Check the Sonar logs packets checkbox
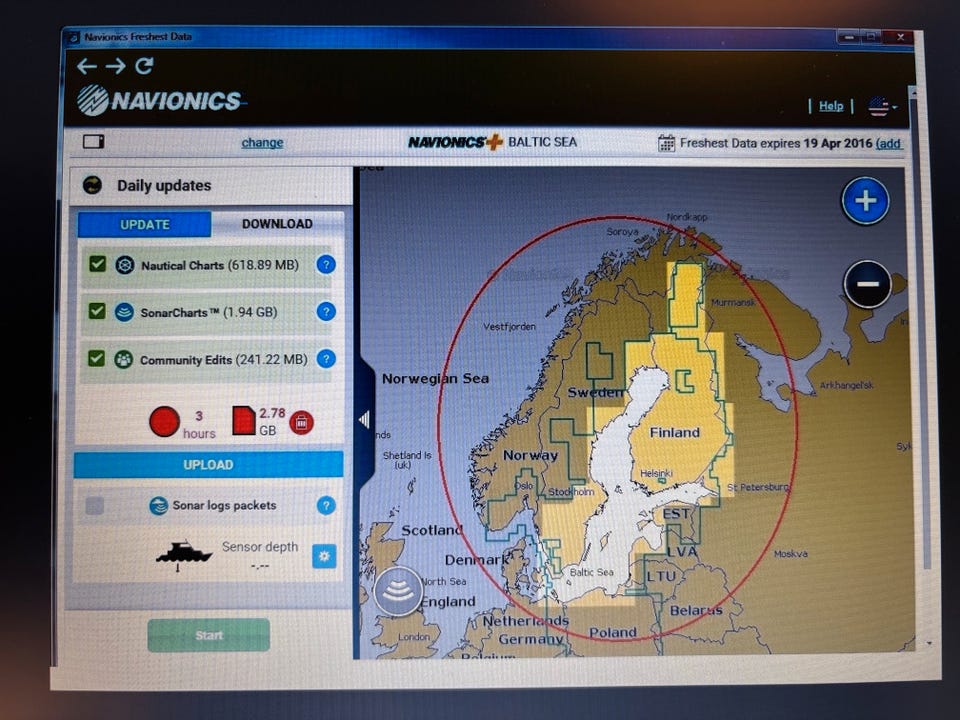This screenshot has height=720, width=960. click(x=94, y=506)
